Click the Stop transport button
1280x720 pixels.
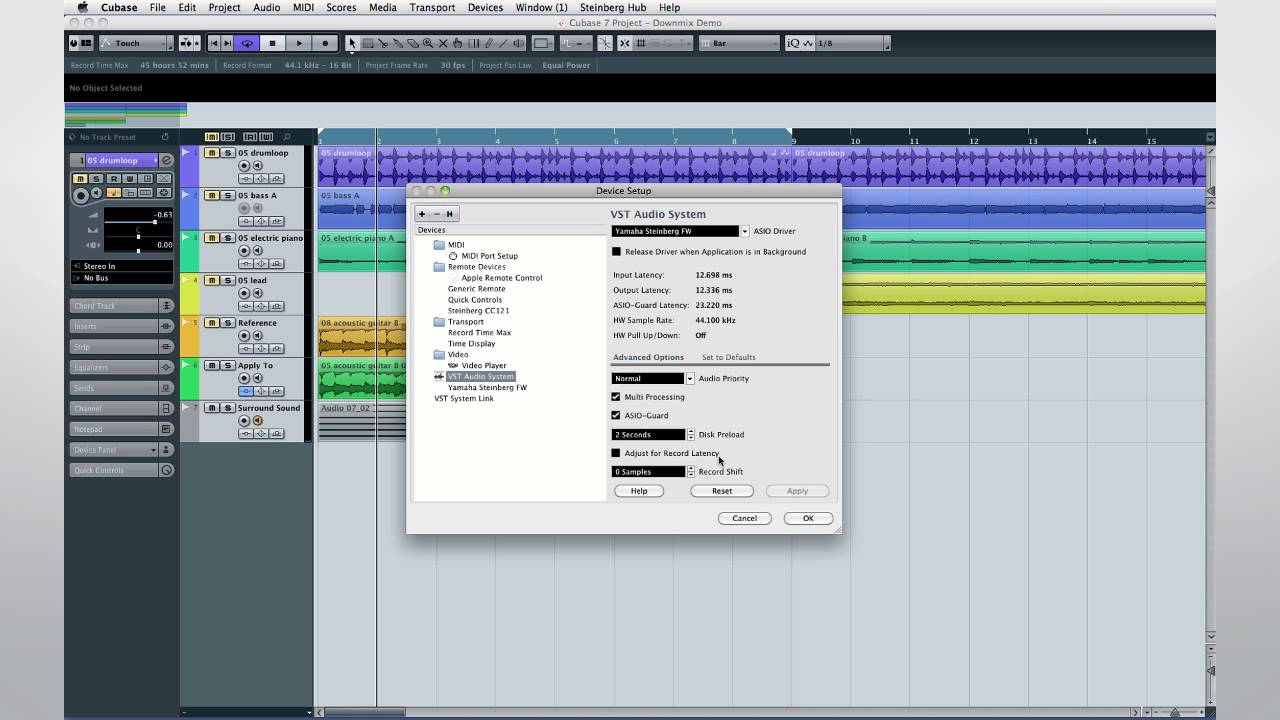(272, 43)
